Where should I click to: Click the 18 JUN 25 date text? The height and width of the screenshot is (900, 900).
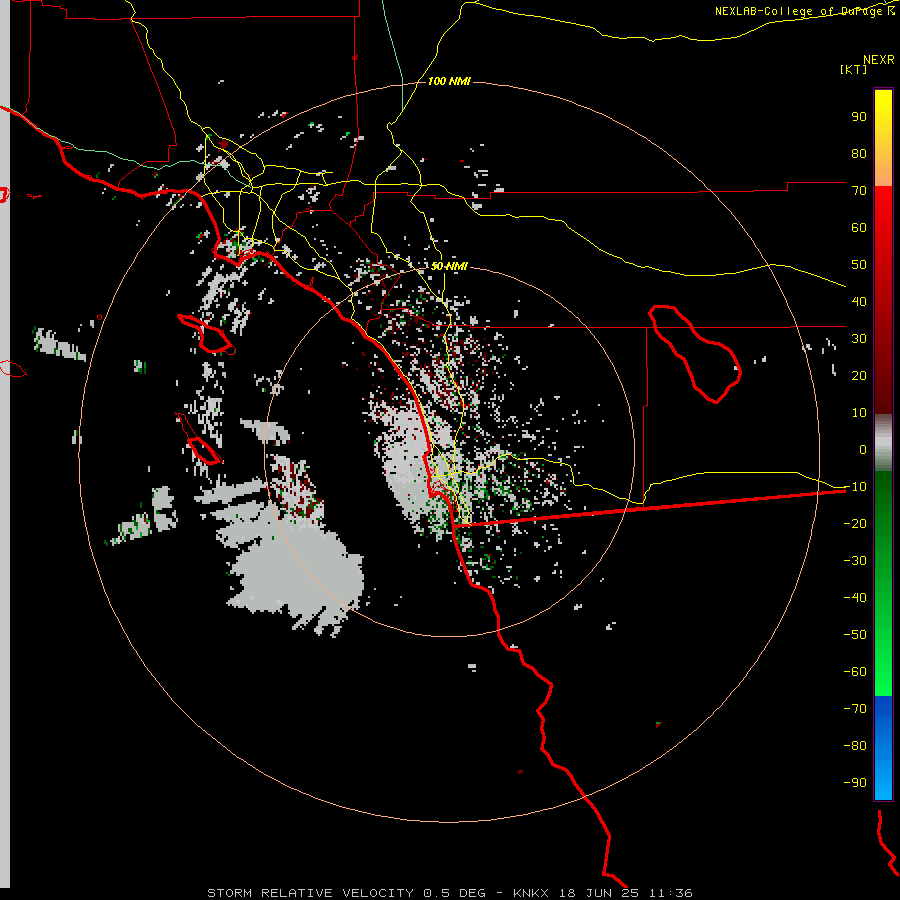pos(599,893)
